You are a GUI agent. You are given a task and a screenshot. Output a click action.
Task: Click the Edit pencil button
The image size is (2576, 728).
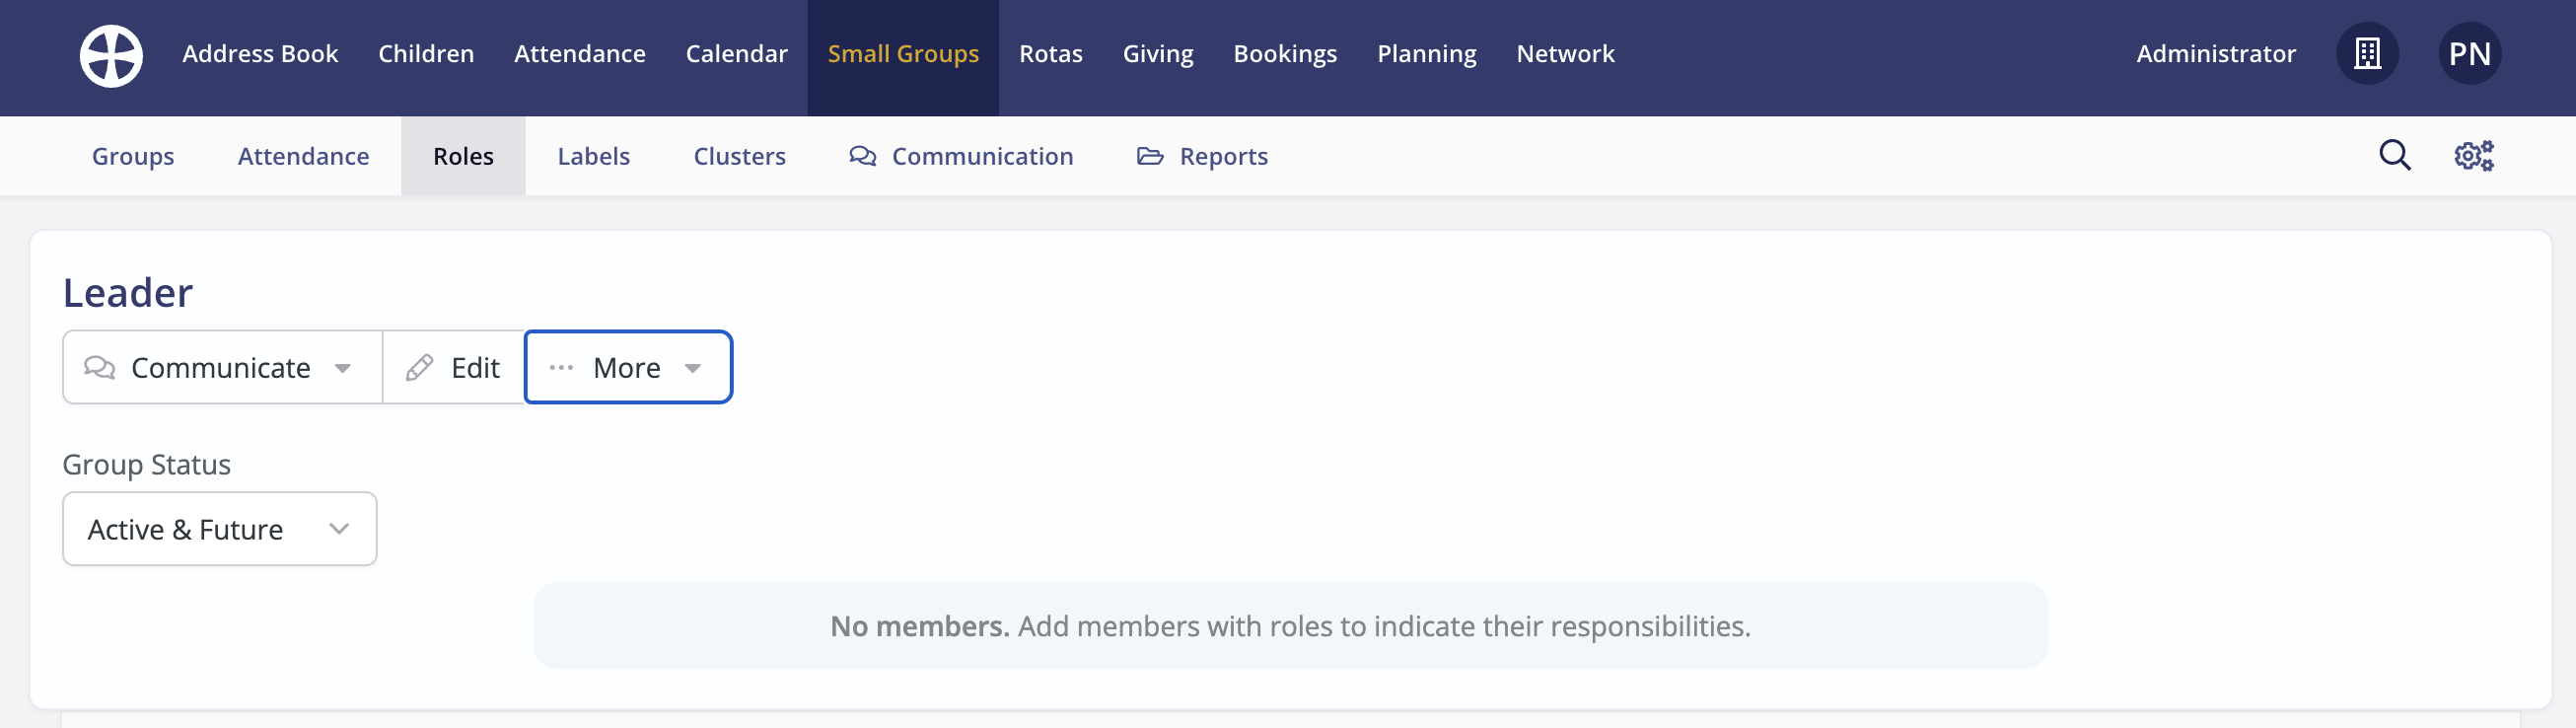point(454,368)
